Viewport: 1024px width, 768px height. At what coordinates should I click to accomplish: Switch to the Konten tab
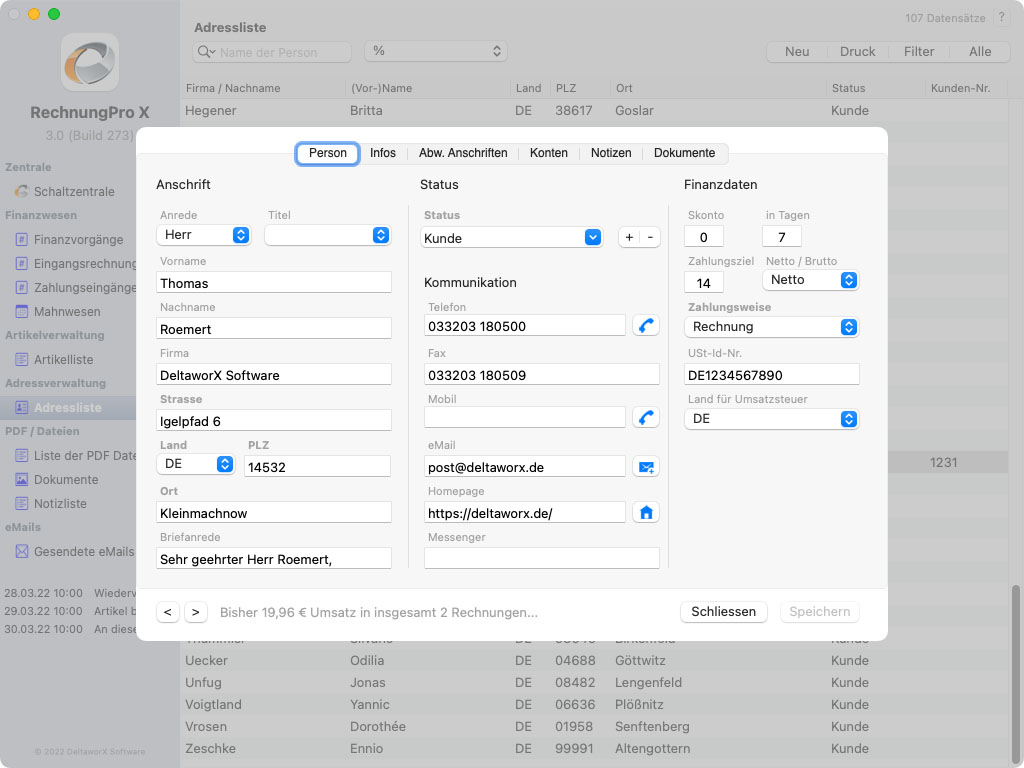click(x=549, y=153)
